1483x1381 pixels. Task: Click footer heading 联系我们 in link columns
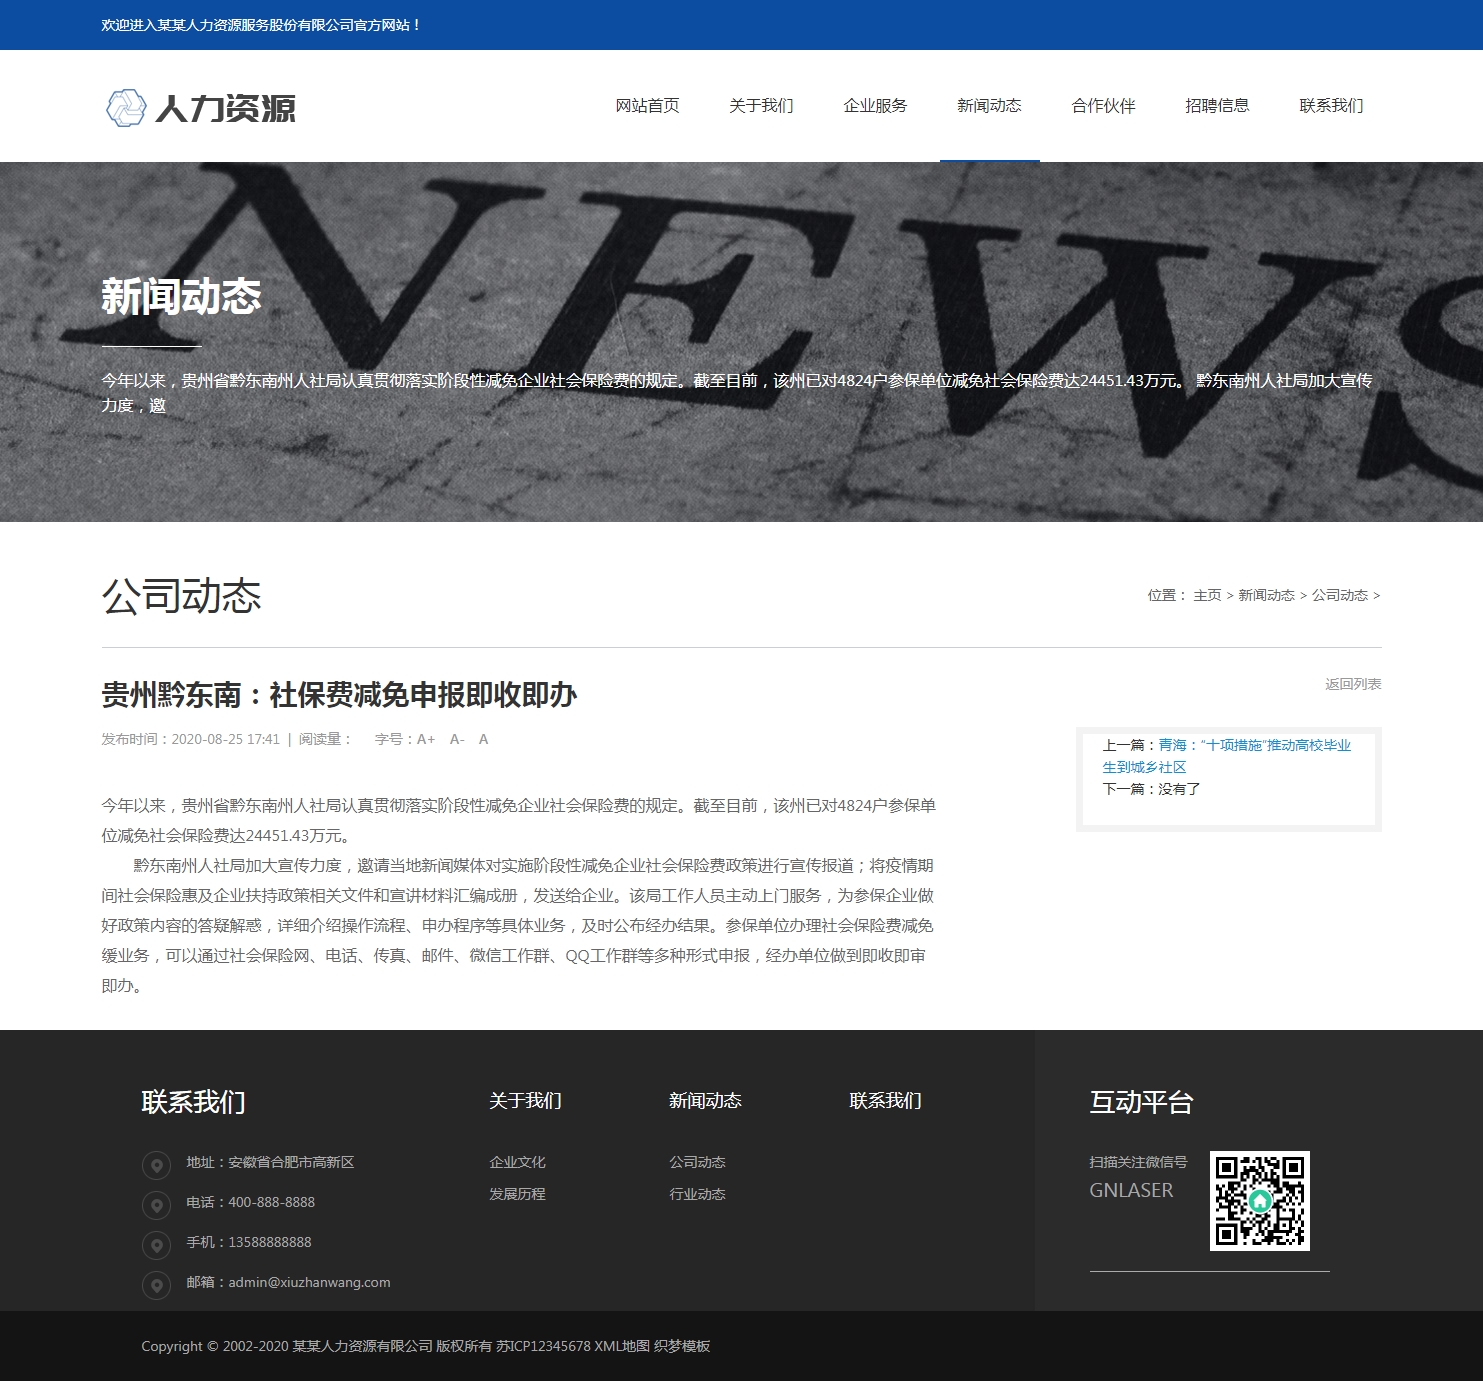885,1100
